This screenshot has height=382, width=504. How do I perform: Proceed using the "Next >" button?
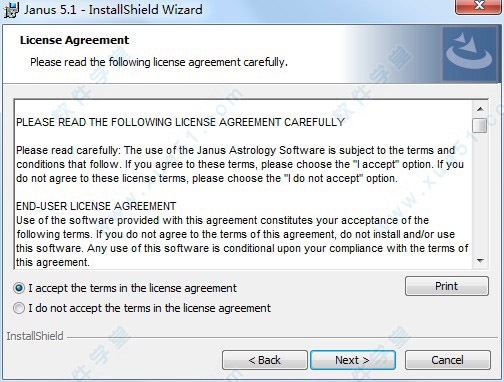coord(353,360)
